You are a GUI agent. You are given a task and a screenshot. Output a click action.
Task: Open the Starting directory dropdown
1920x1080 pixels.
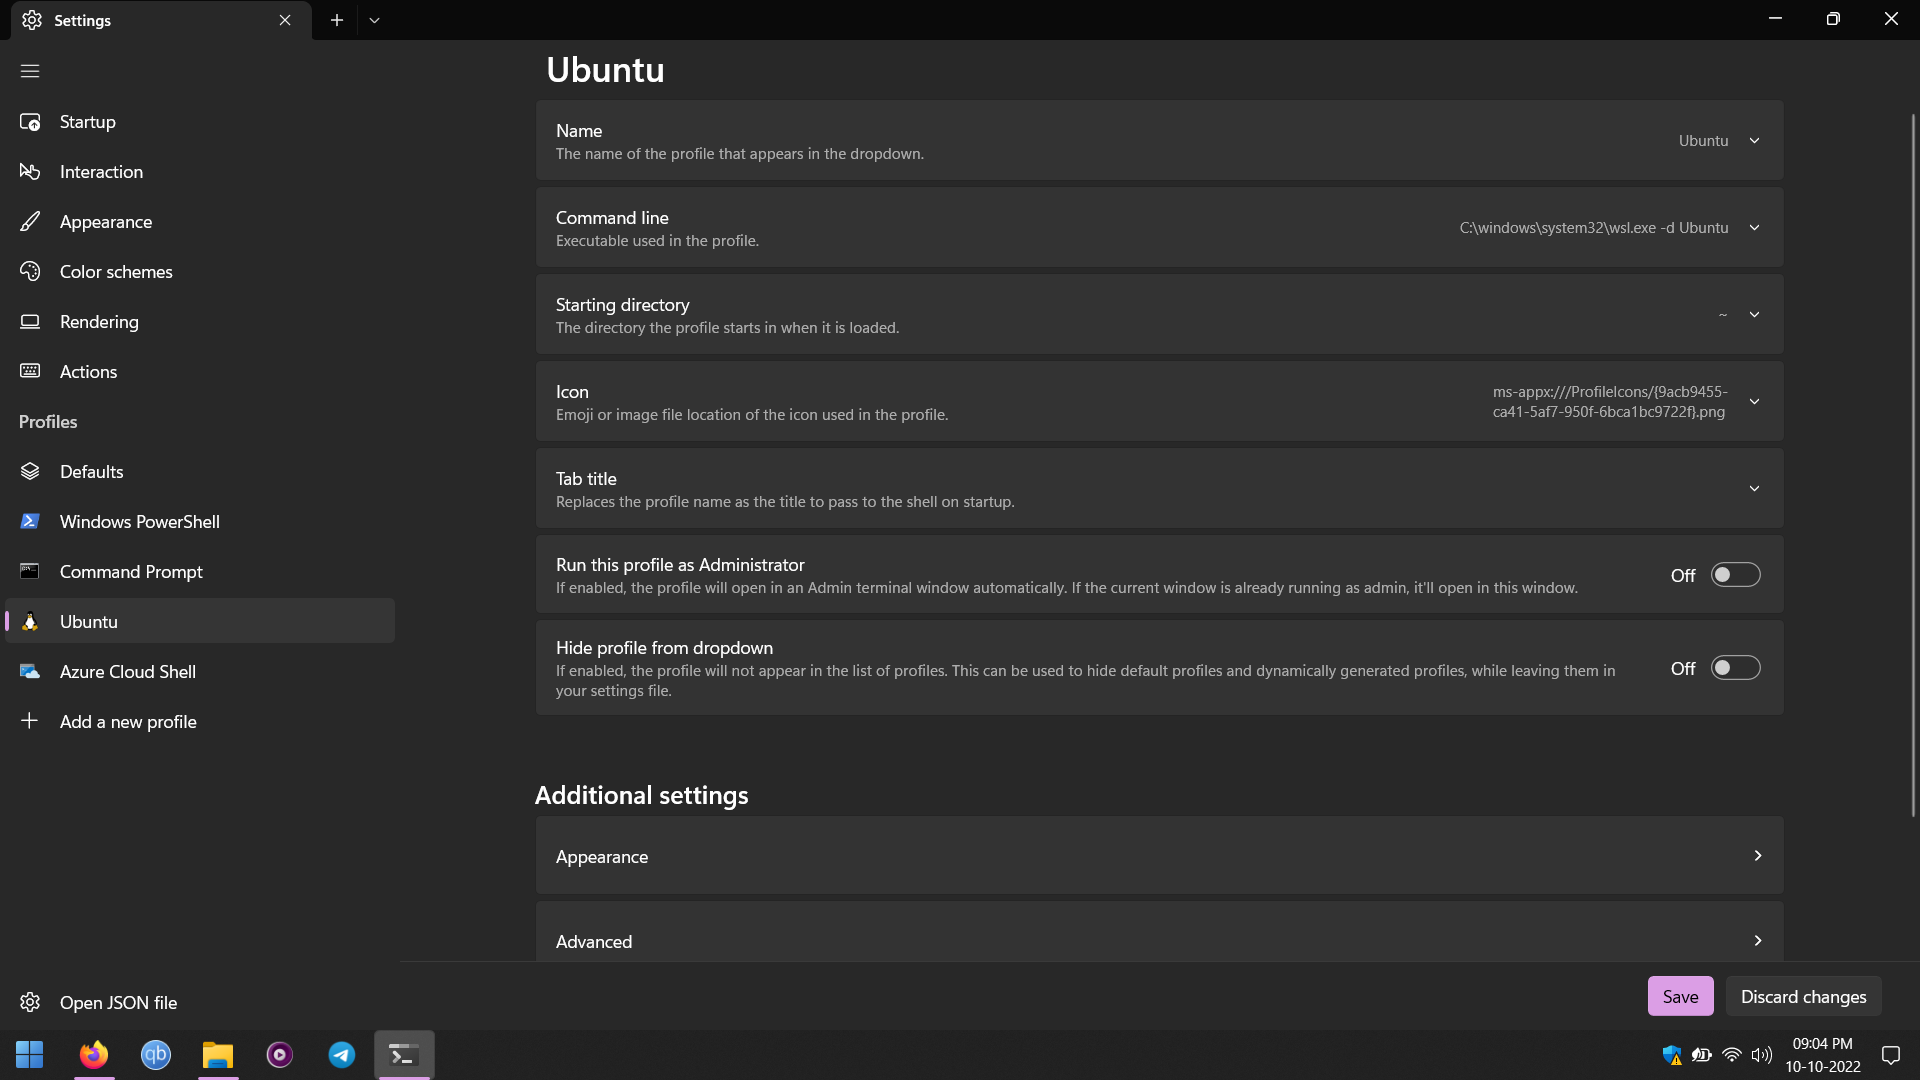point(1755,314)
